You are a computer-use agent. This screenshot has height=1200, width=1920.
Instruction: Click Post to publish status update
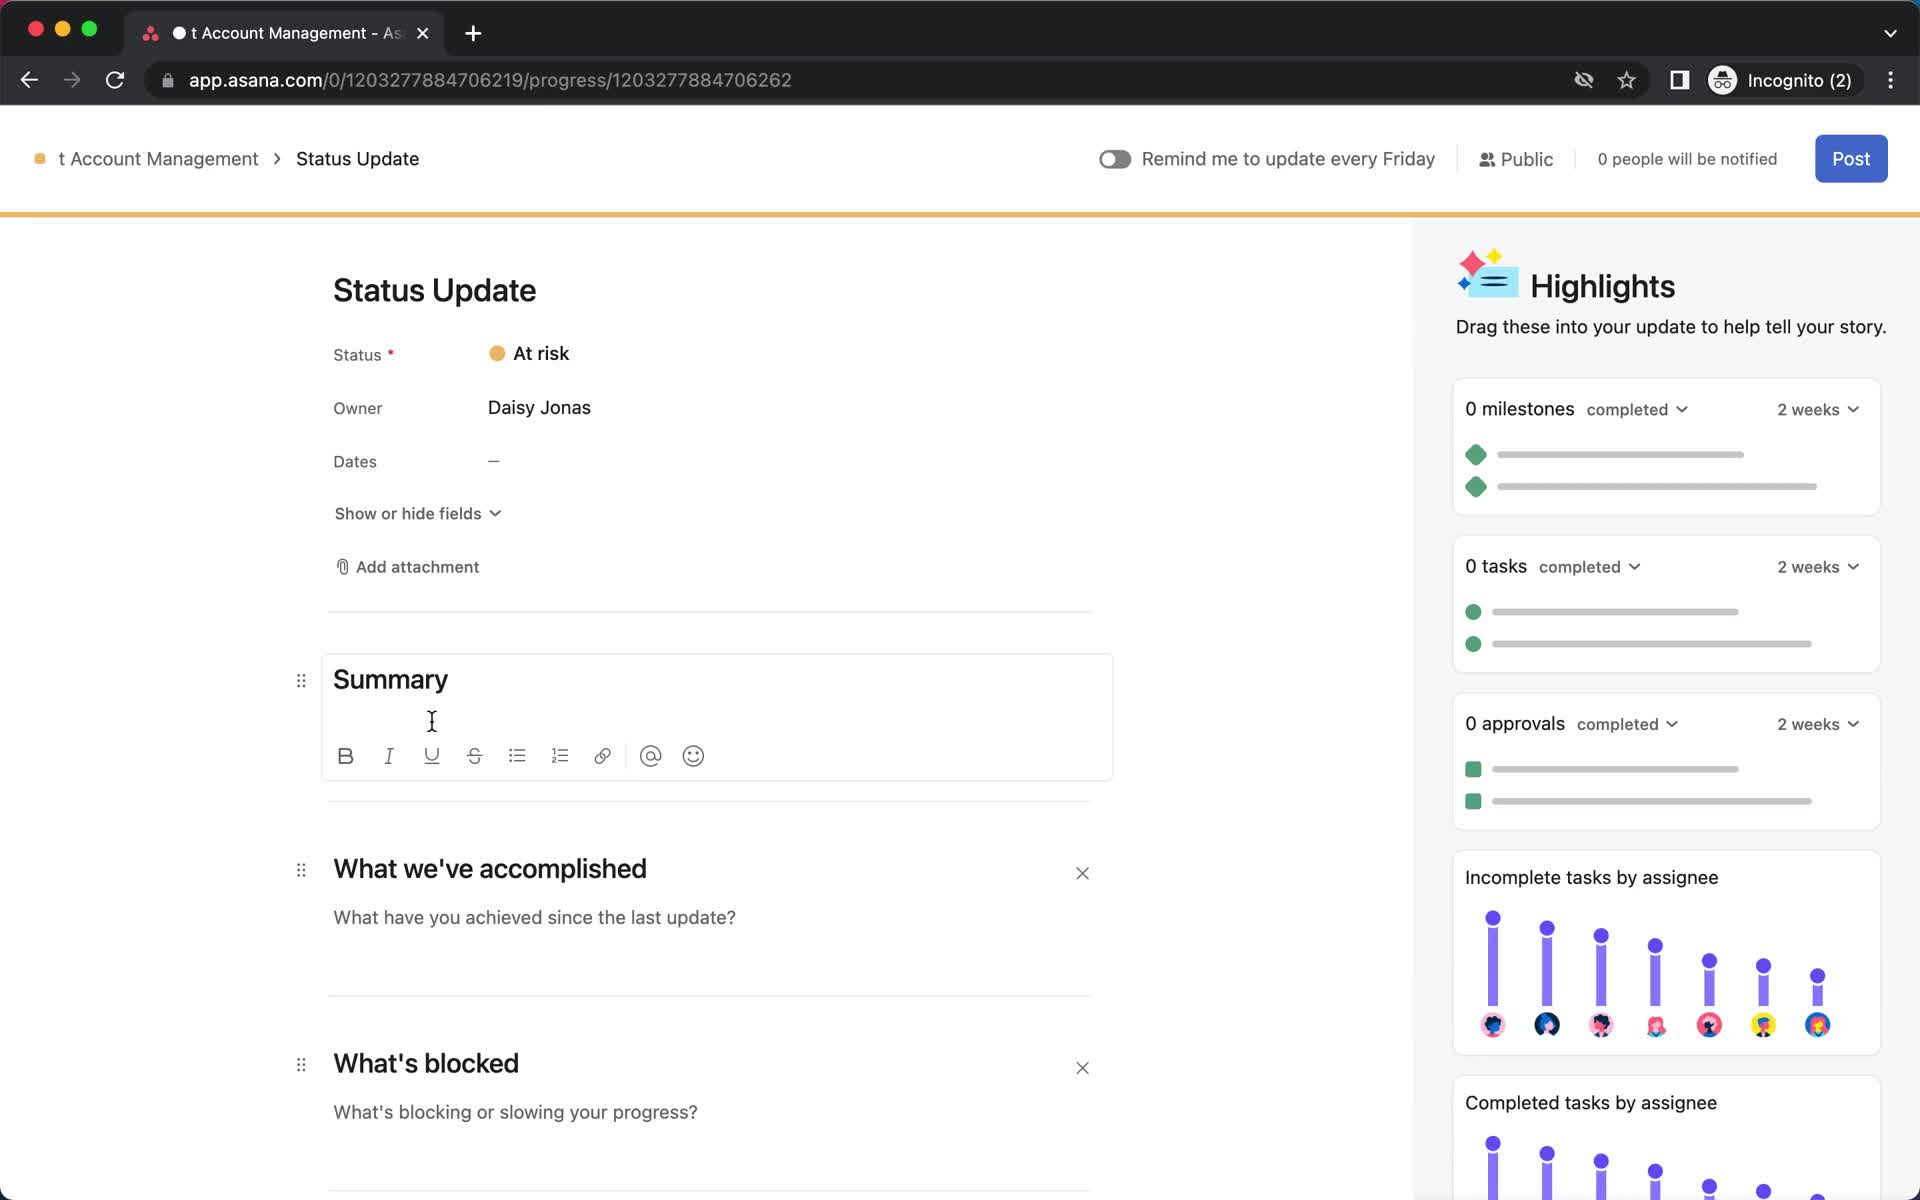click(x=1852, y=158)
